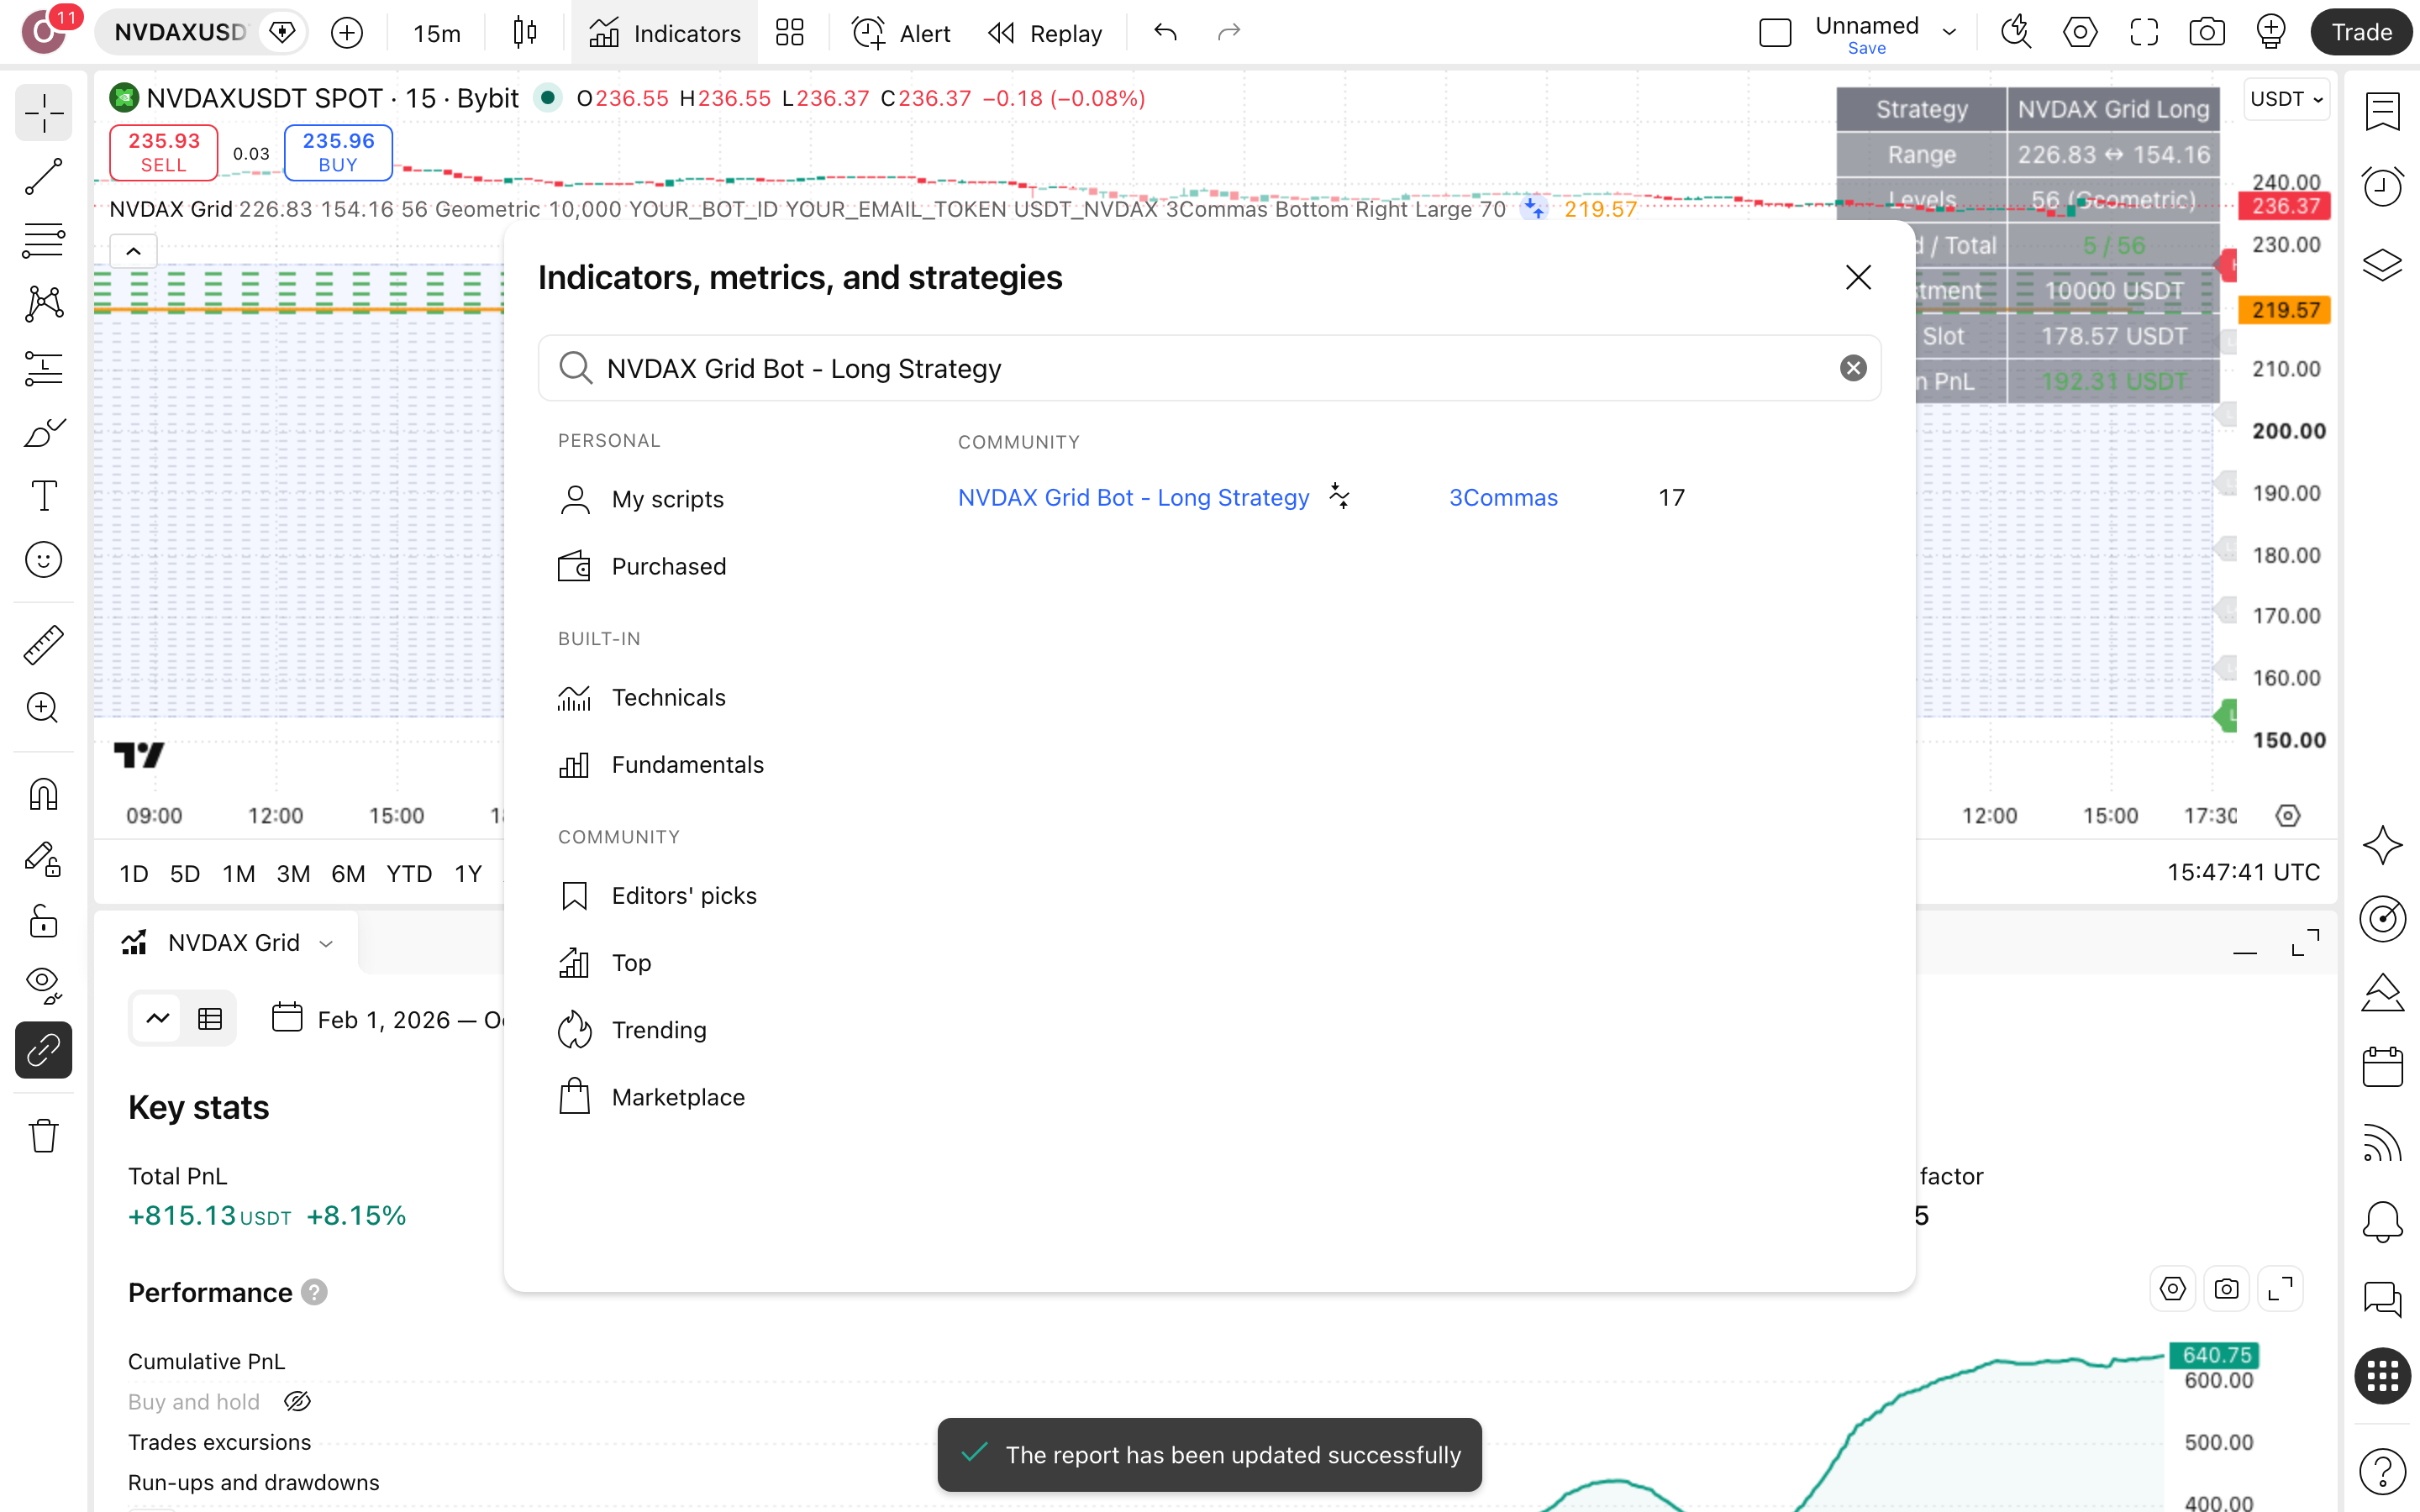Choose Editors' picks community category
The height and width of the screenshot is (1512, 2420).
657,895
